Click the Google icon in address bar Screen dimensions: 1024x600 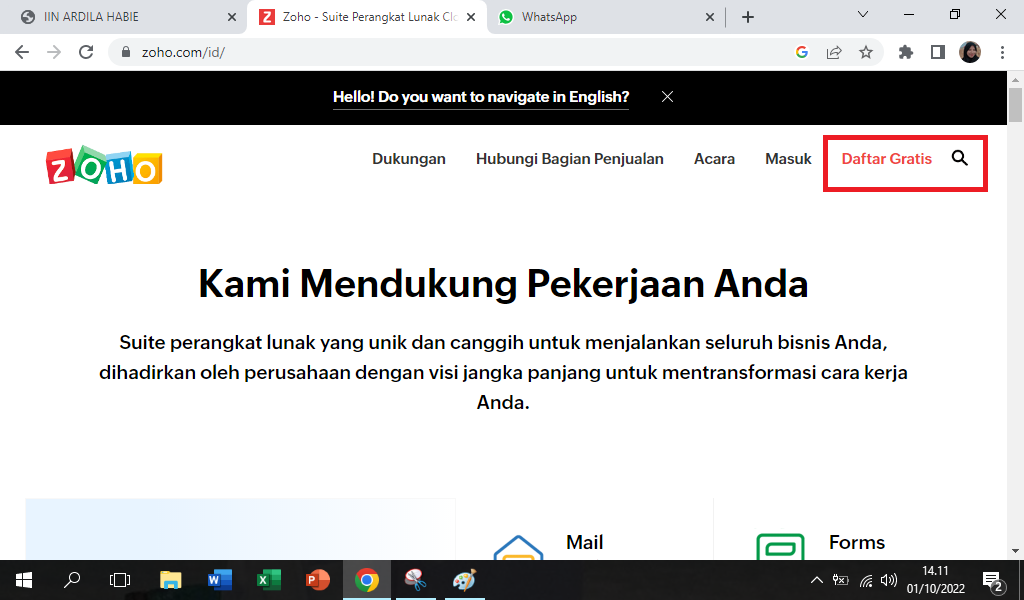tap(802, 52)
